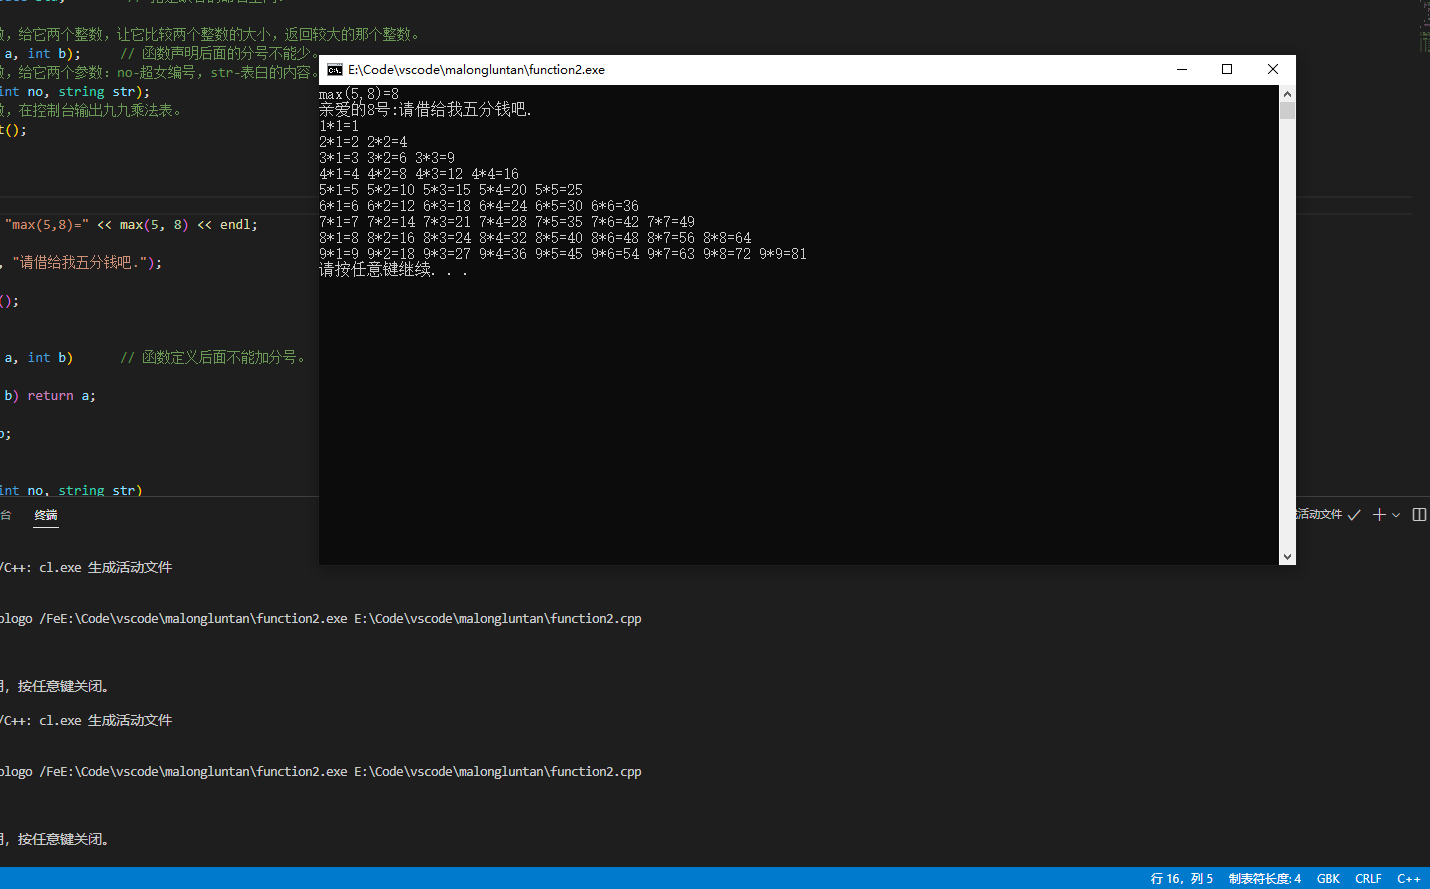
Task: Click the first function2.cpp path in terminal
Action: tap(498, 619)
